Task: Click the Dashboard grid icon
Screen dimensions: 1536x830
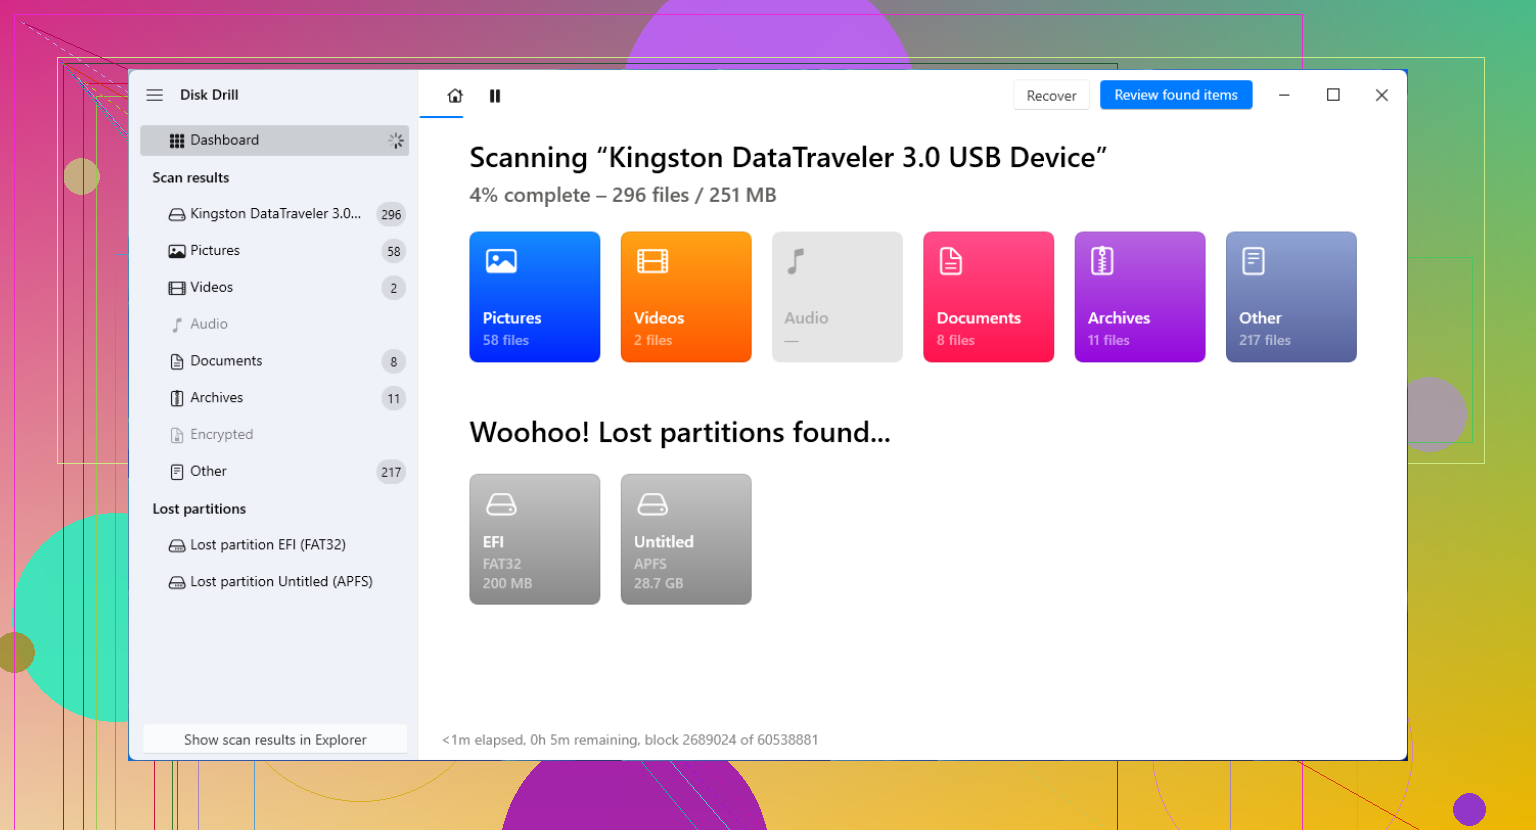Action: (x=177, y=141)
